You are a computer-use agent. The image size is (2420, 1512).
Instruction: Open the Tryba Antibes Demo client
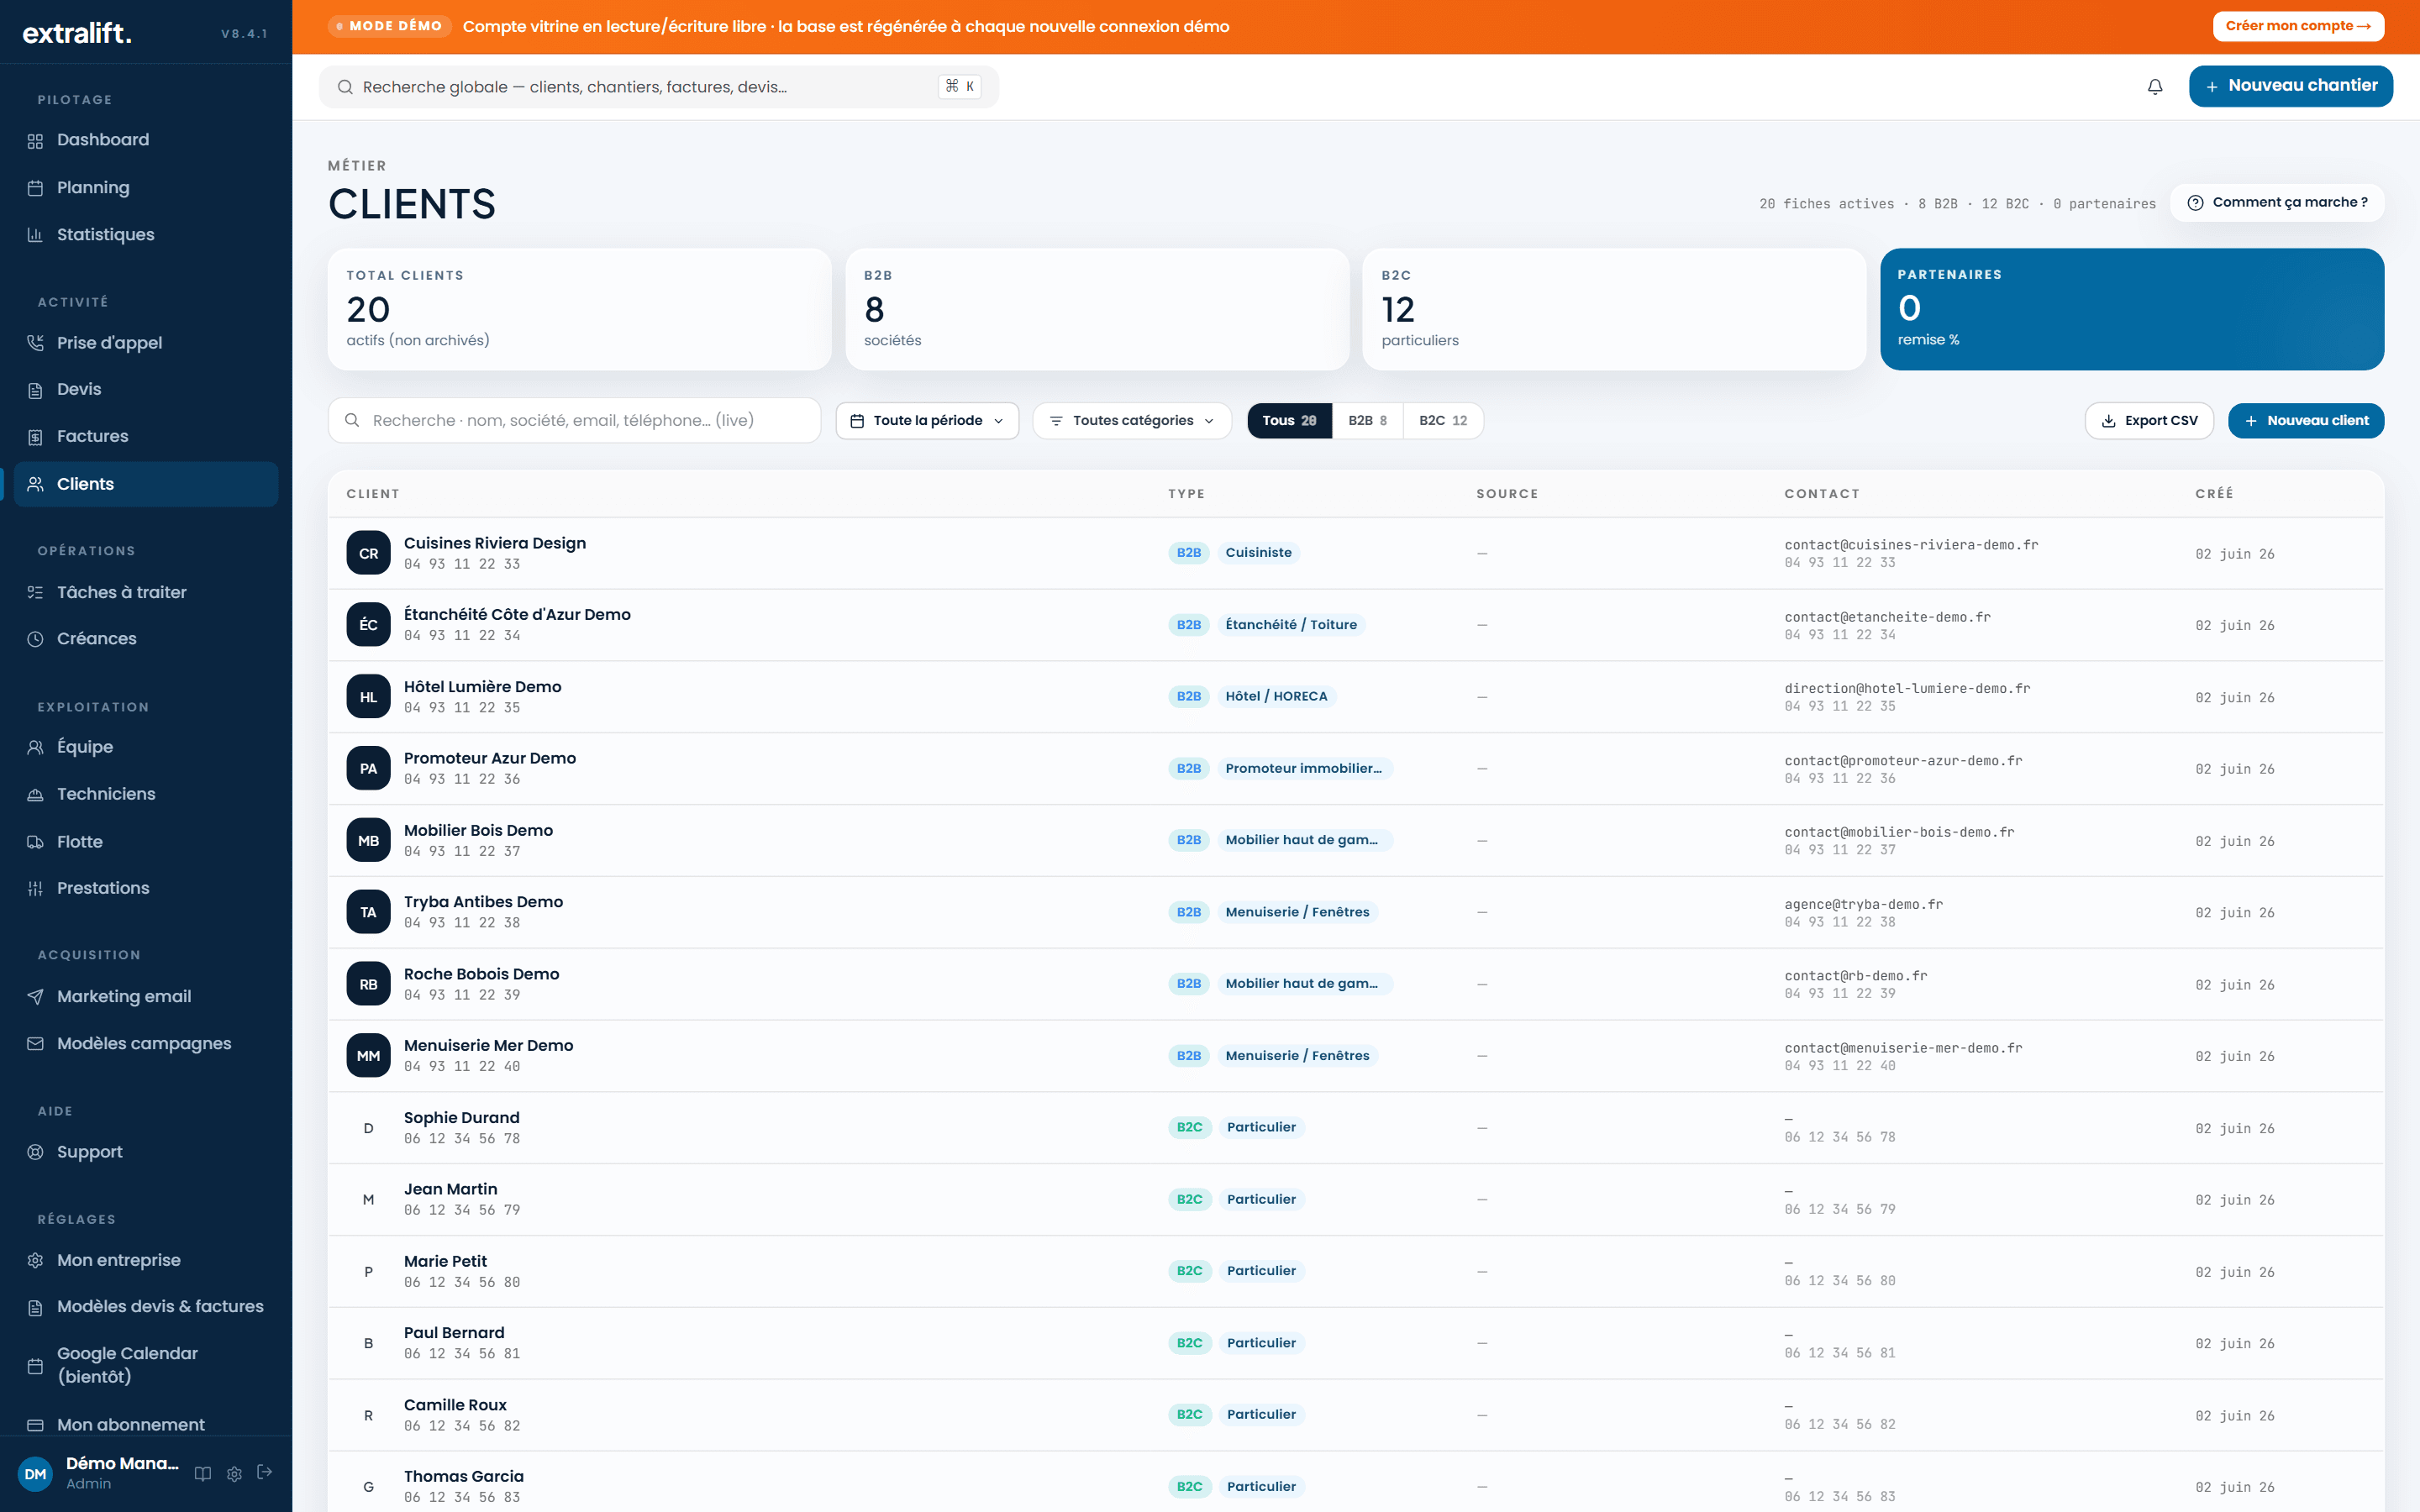coord(1355,913)
